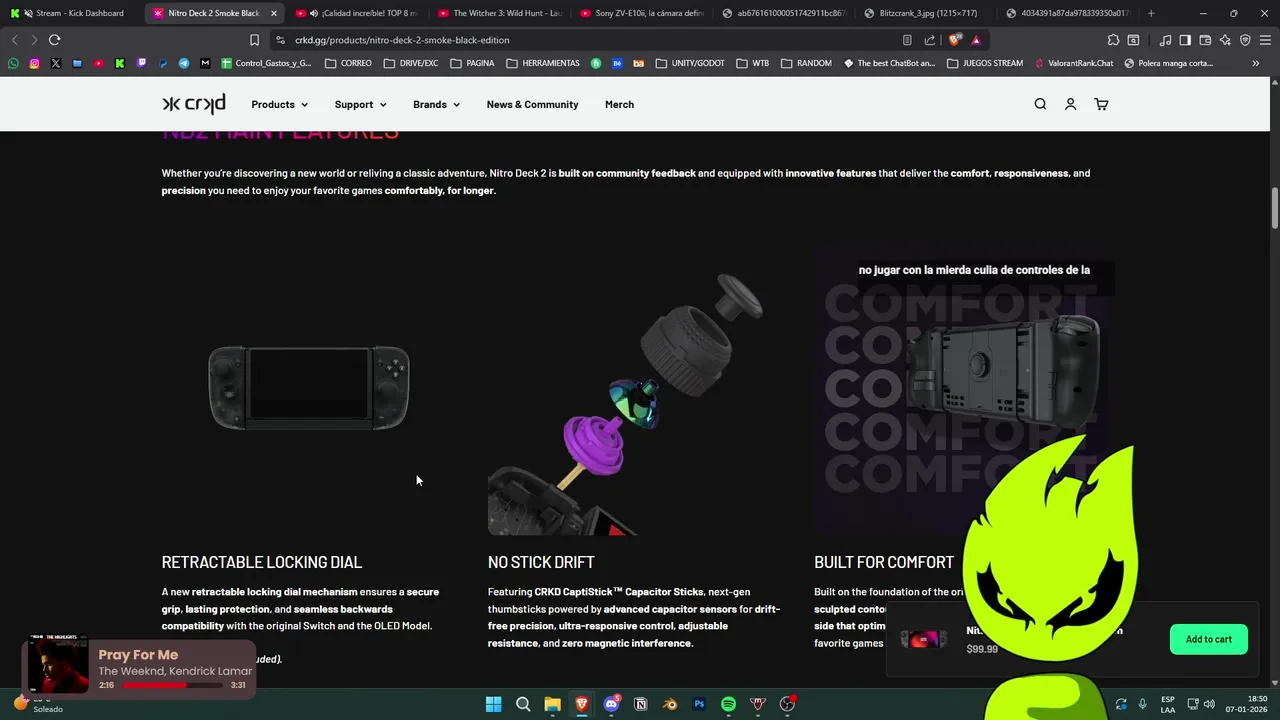Open the WhatsApp bookmark icon
This screenshot has height=720, width=1280.
pyautogui.click(x=13, y=63)
